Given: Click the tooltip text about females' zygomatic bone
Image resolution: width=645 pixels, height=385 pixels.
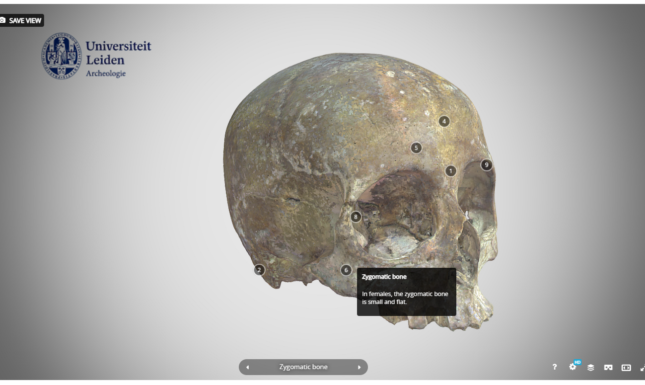Looking at the screenshot, I should [x=405, y=298].
